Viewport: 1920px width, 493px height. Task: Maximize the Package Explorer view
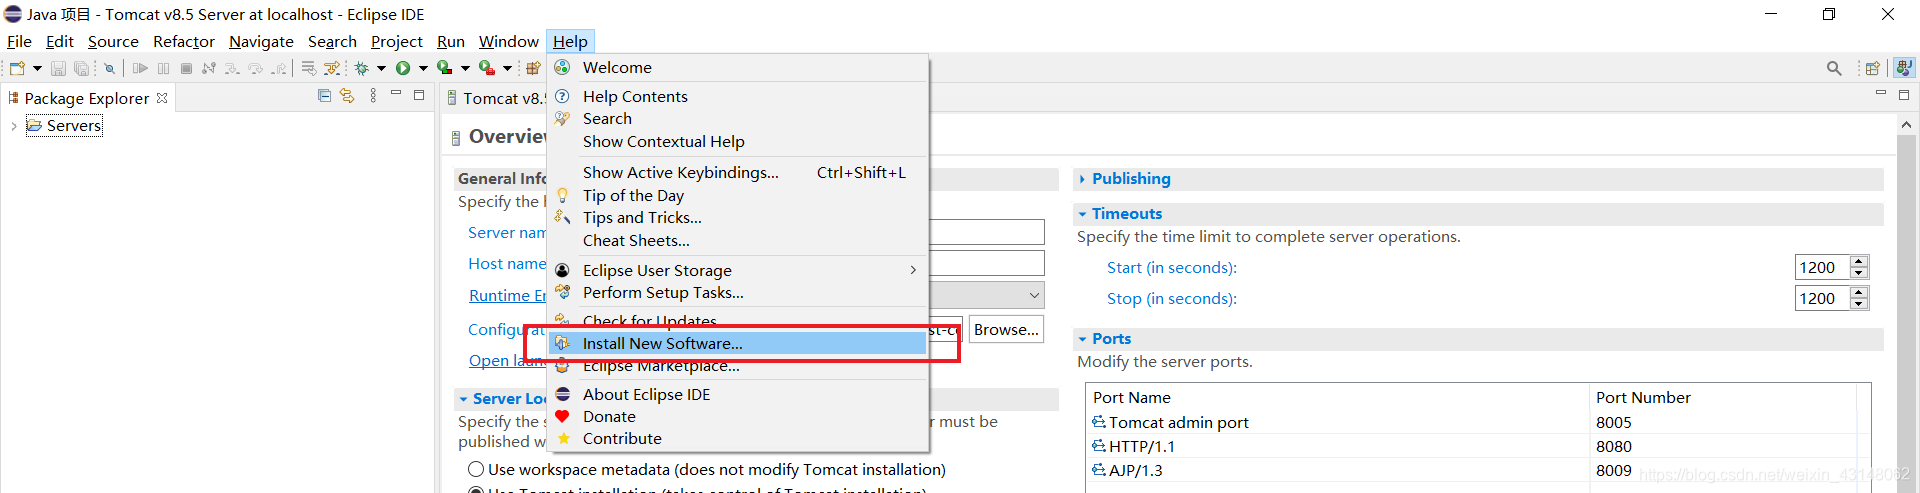pyautogui.click(x=419, y=95)
